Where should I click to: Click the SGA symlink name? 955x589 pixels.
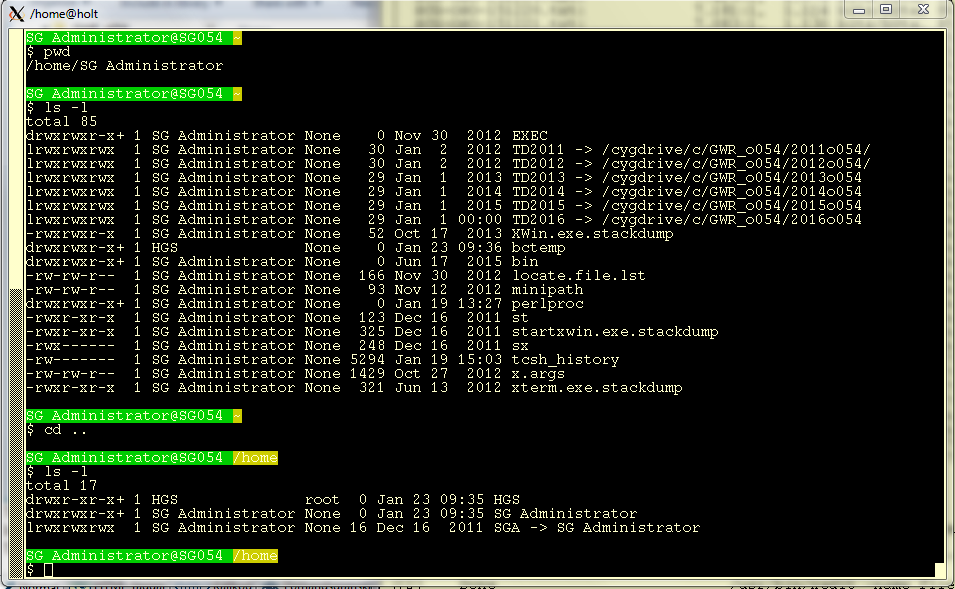click(x=507, y=527)
